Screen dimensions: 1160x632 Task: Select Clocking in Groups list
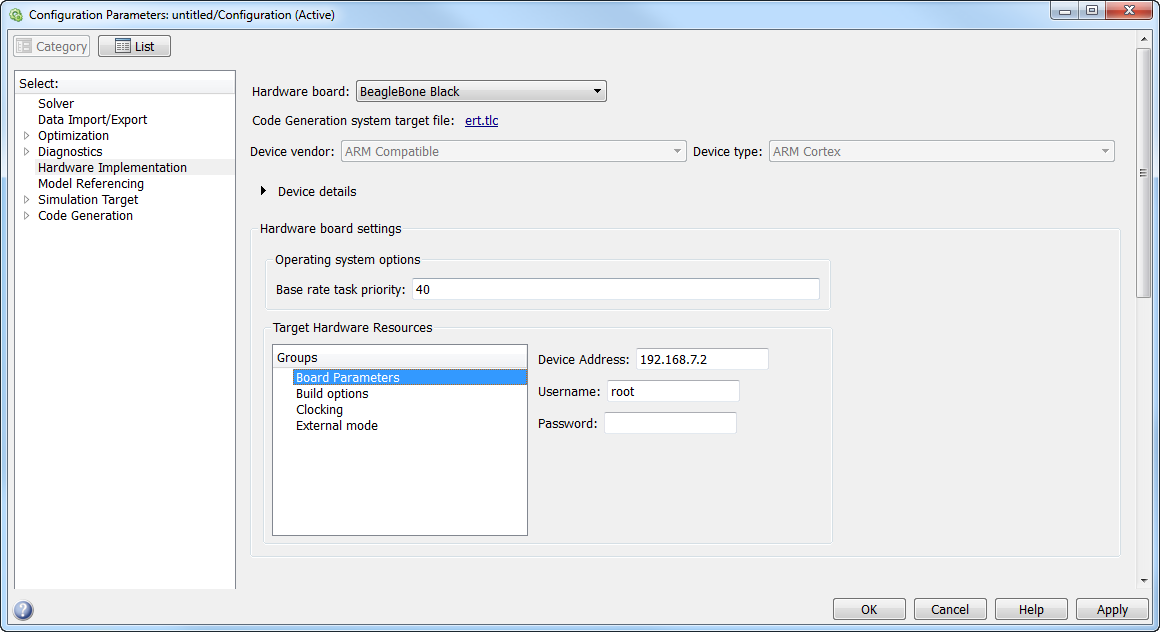click(319, 410)
